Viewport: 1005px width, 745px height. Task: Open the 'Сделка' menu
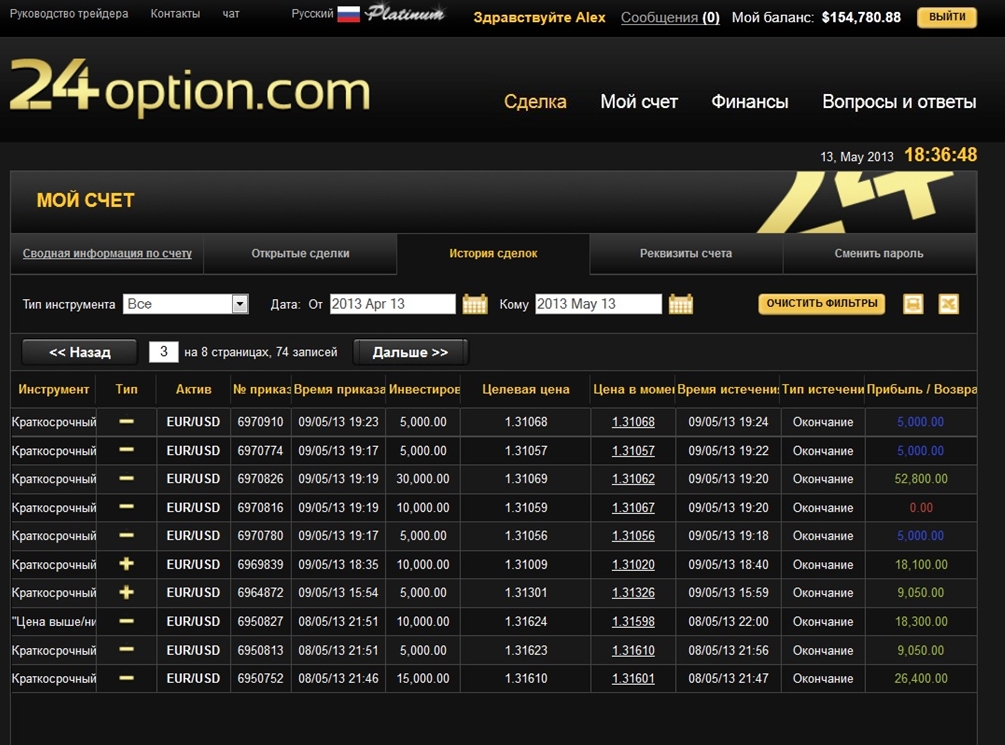click(535, 101)
